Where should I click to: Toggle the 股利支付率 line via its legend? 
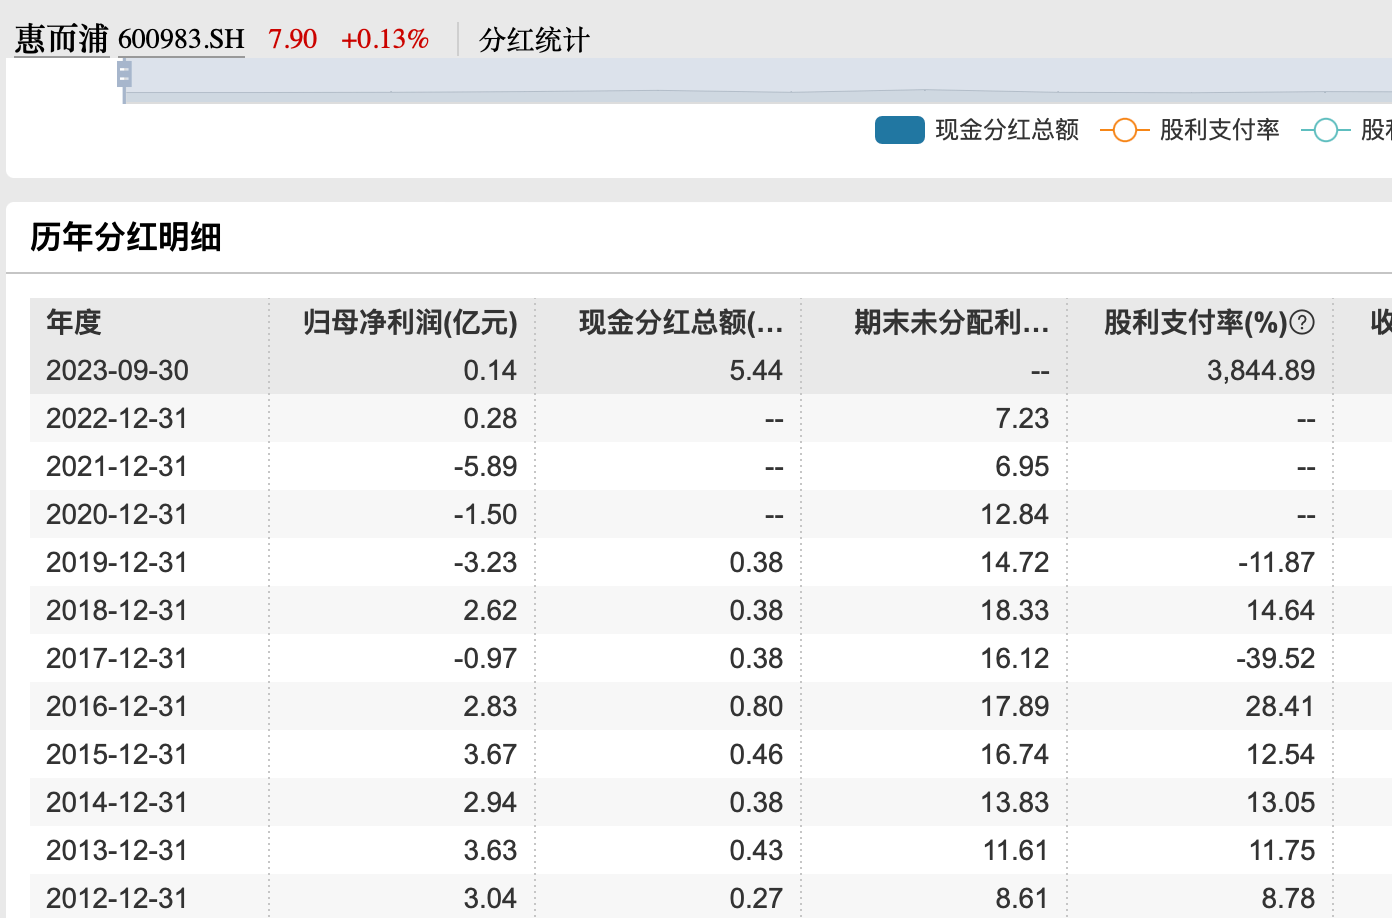point(1221,130)
